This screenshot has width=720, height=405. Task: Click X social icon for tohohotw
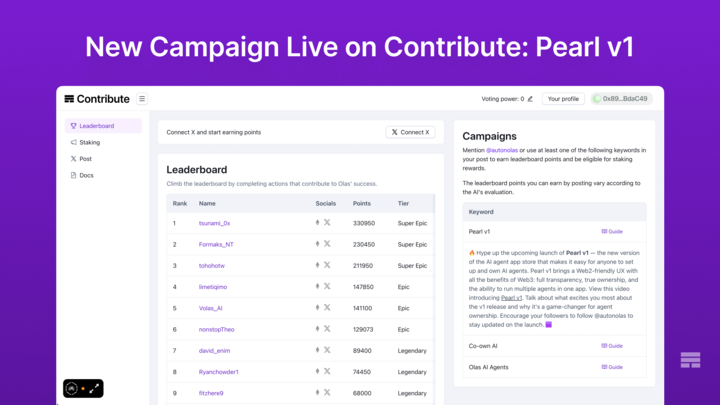pos(327,265)
